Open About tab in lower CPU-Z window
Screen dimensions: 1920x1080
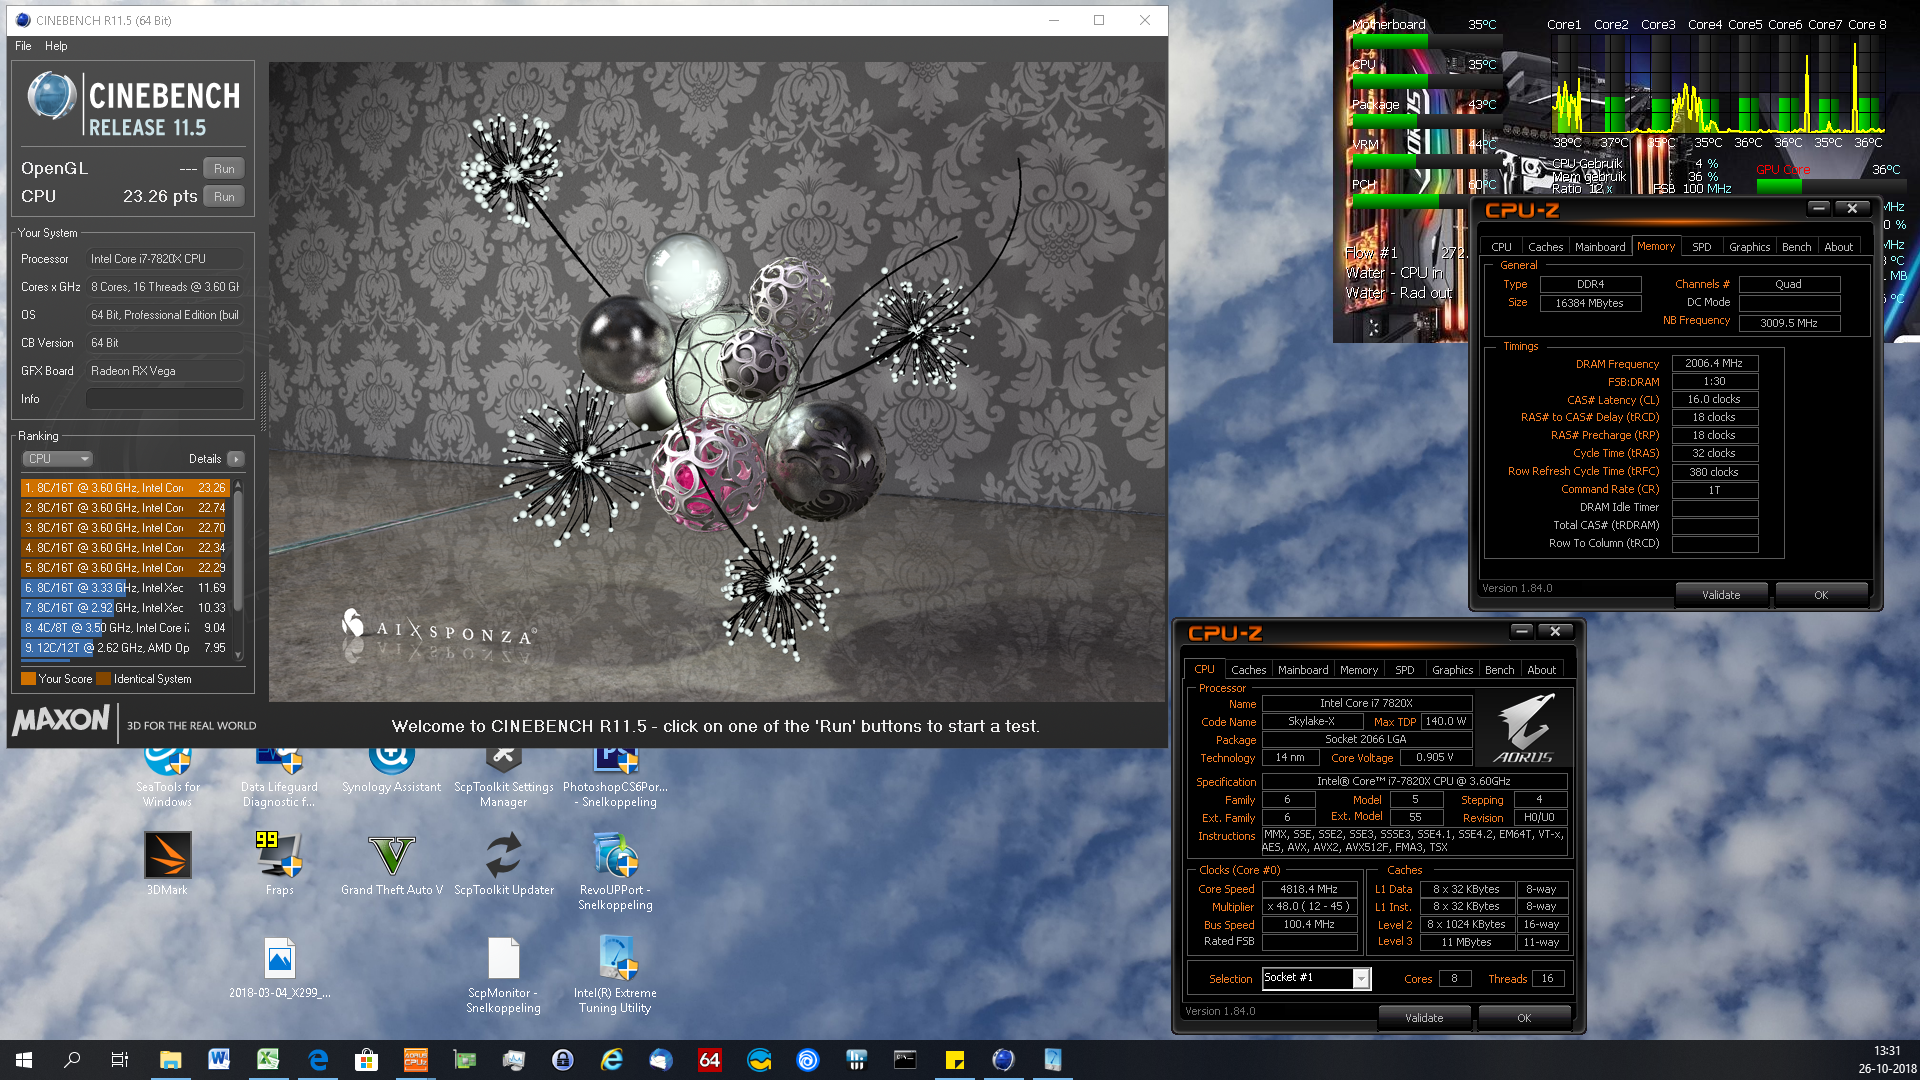pyautogui.click(x=1541, y=670)
